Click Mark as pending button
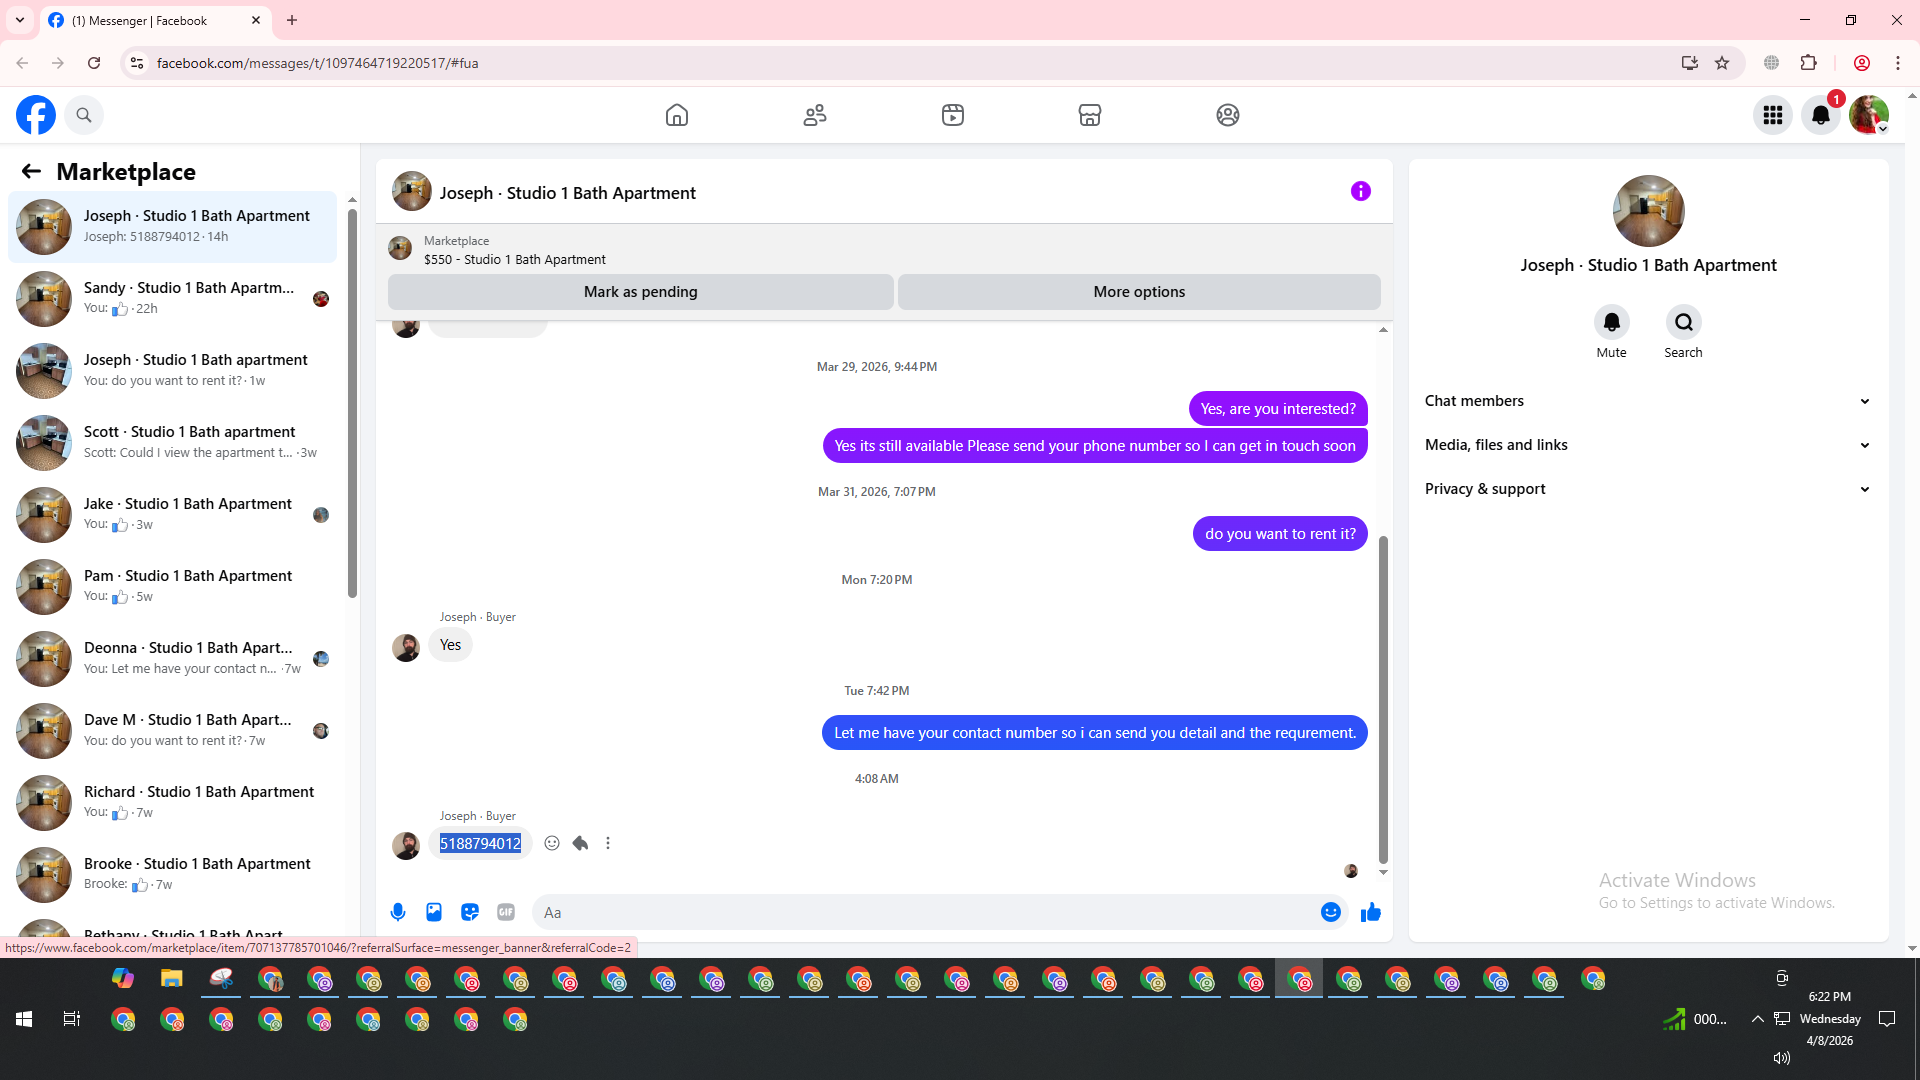The image size is (1920, 1080). 640,292
